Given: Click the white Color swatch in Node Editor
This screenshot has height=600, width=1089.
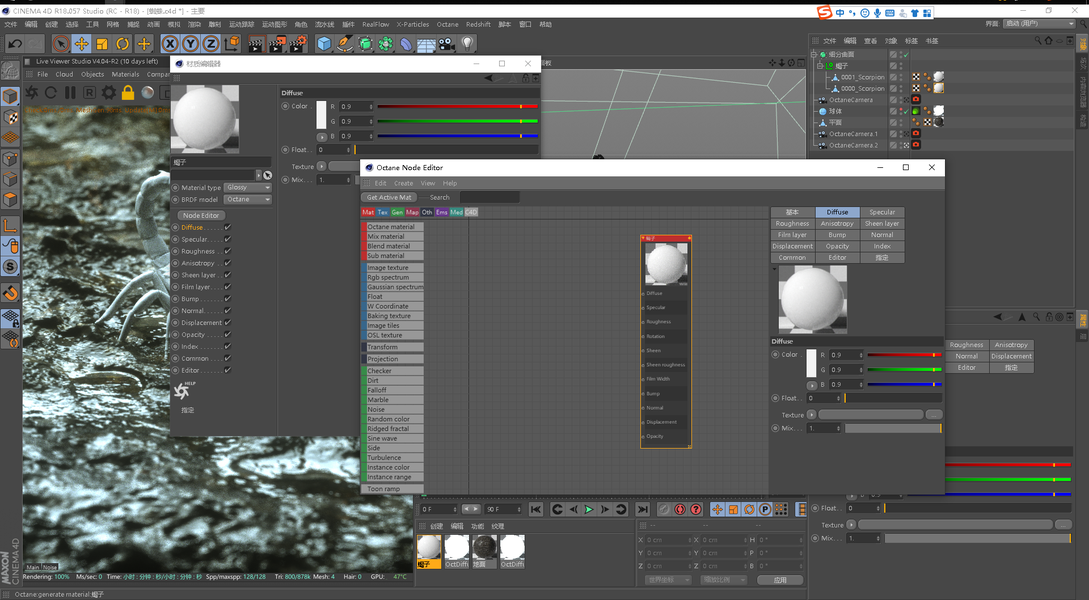Looking at the screenshot, I should pos(811,363).
